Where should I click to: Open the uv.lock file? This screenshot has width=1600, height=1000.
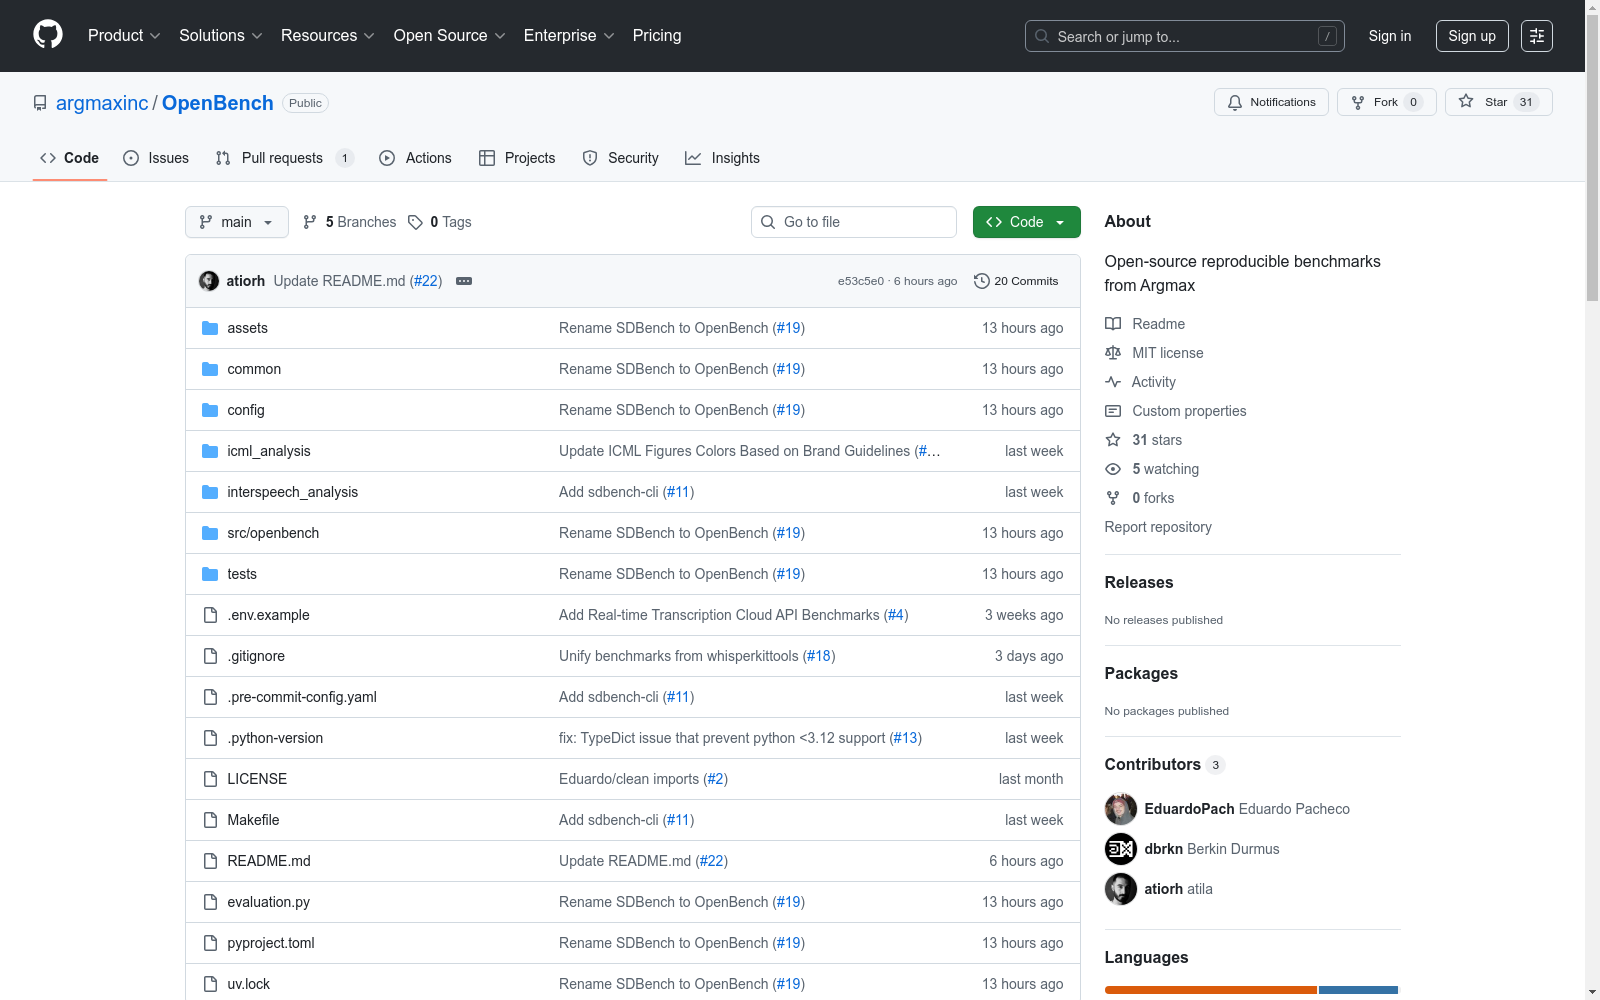point(248,984)
